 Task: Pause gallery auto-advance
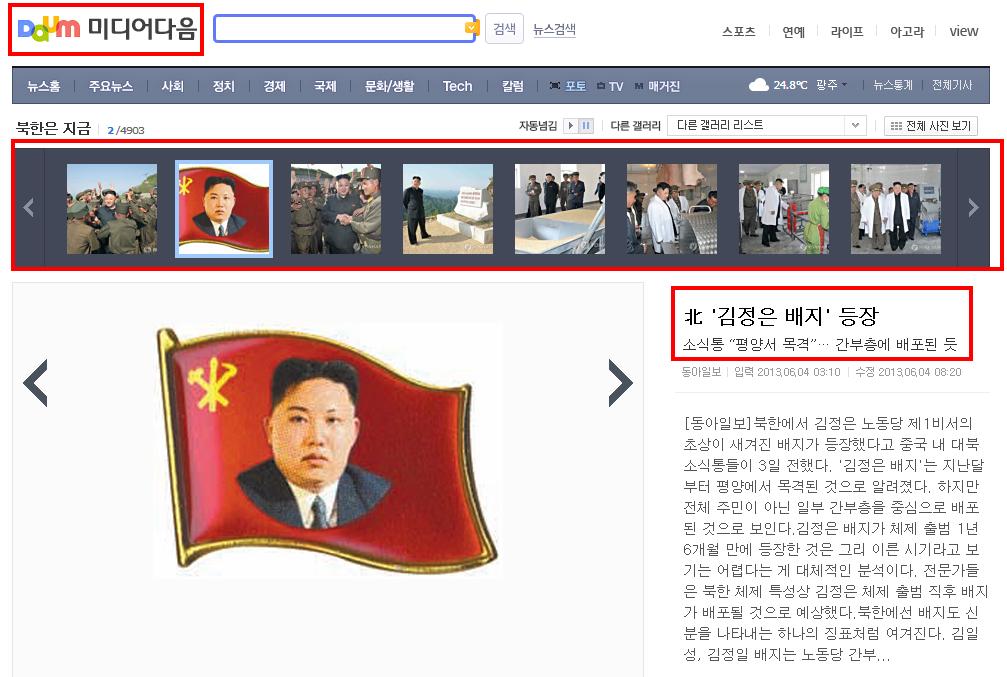[x=586, y=126]
